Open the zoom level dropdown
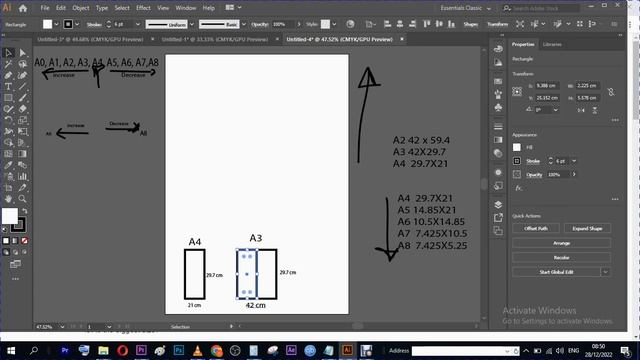This screenshot has height=360, width=640. [62, 327]
